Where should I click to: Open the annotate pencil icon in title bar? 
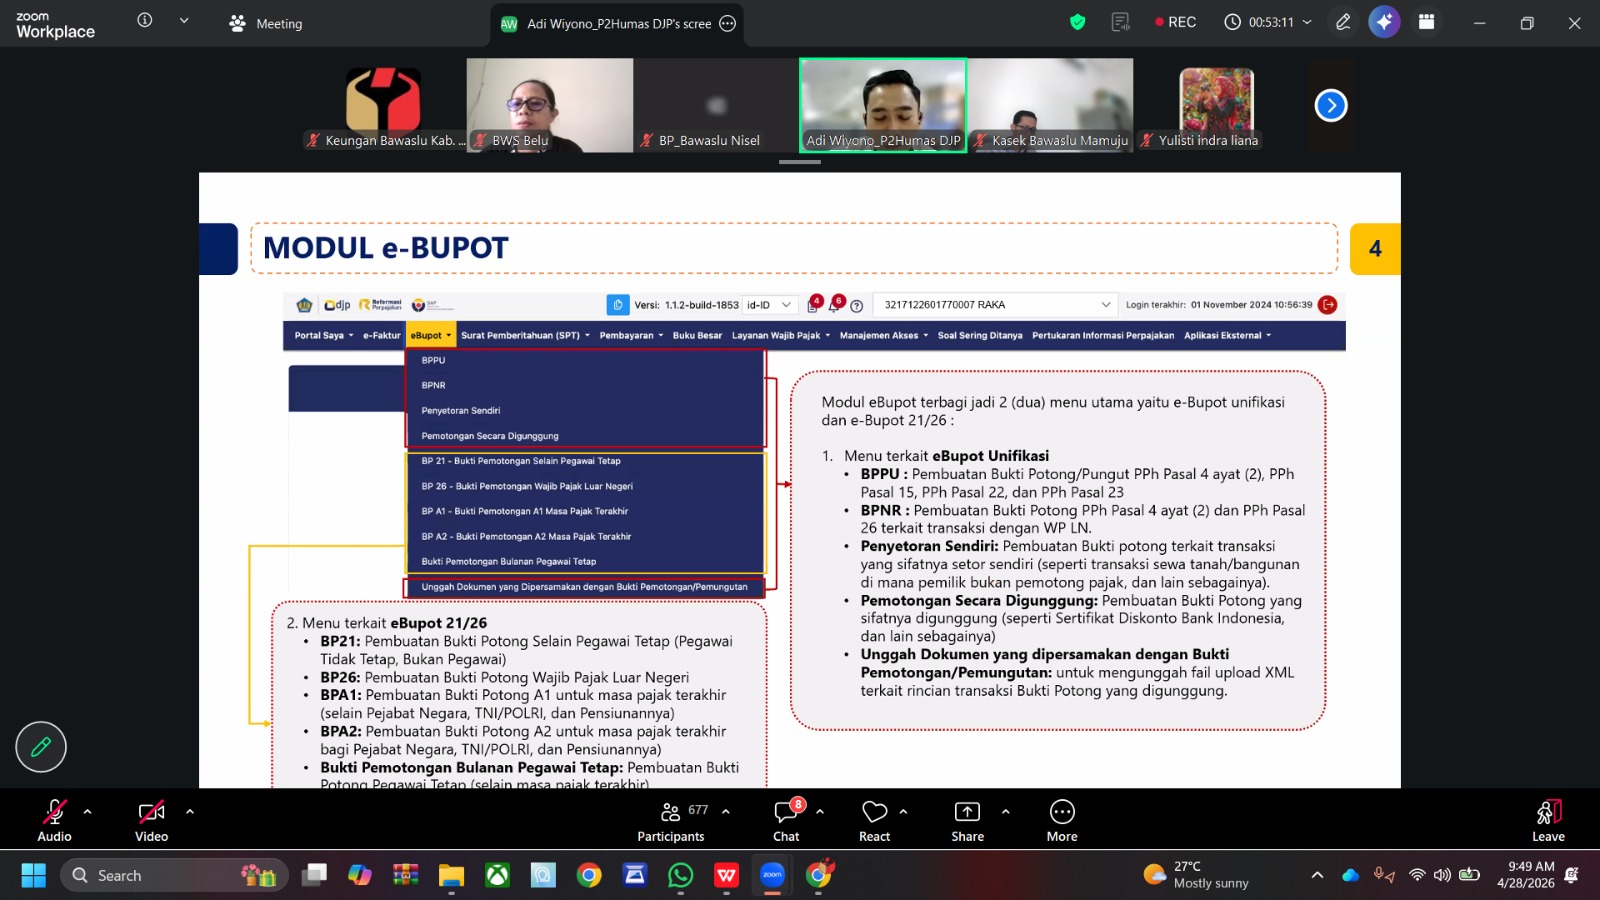pyautogui.click(x=1343, y=22)
